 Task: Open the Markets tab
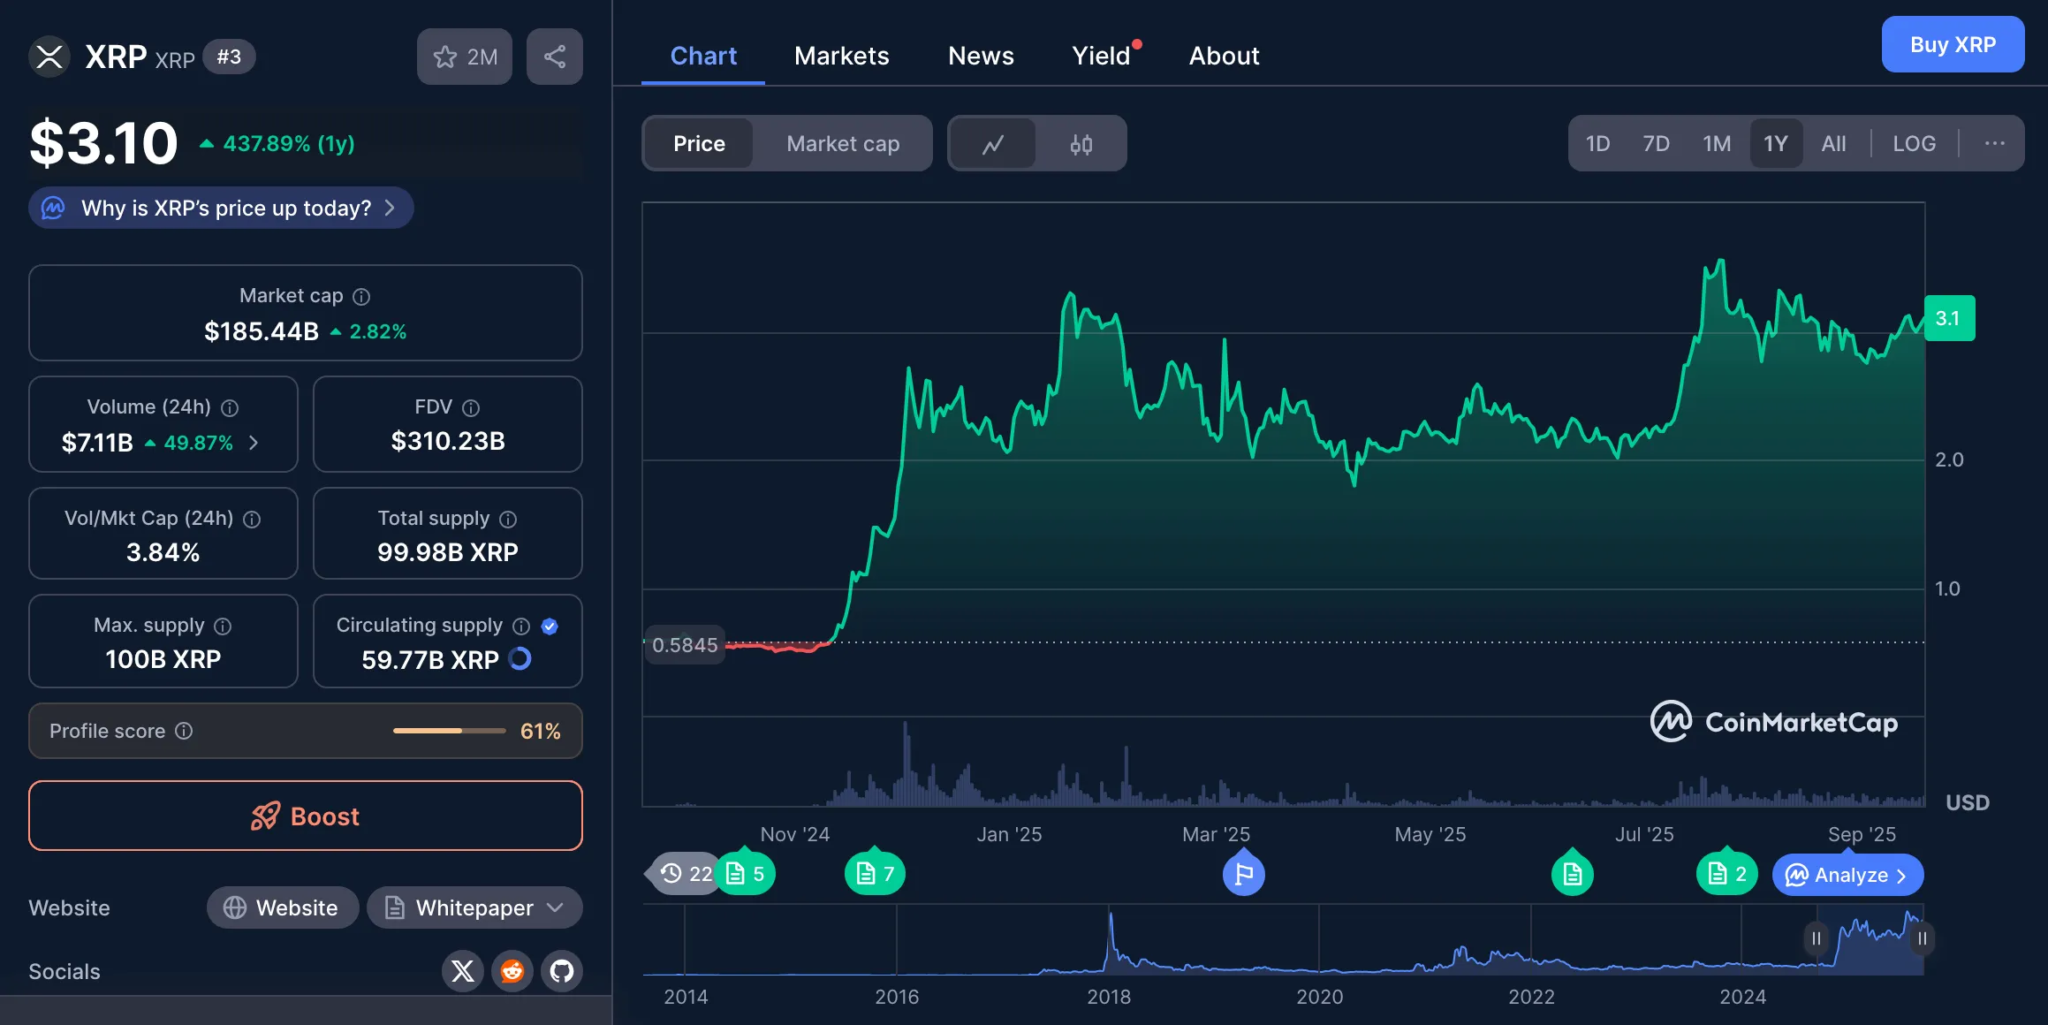[x=842, y=56]
